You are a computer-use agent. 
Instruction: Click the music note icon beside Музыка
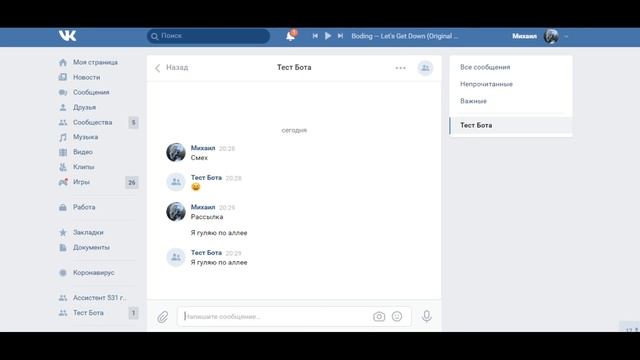pos(63,137)
